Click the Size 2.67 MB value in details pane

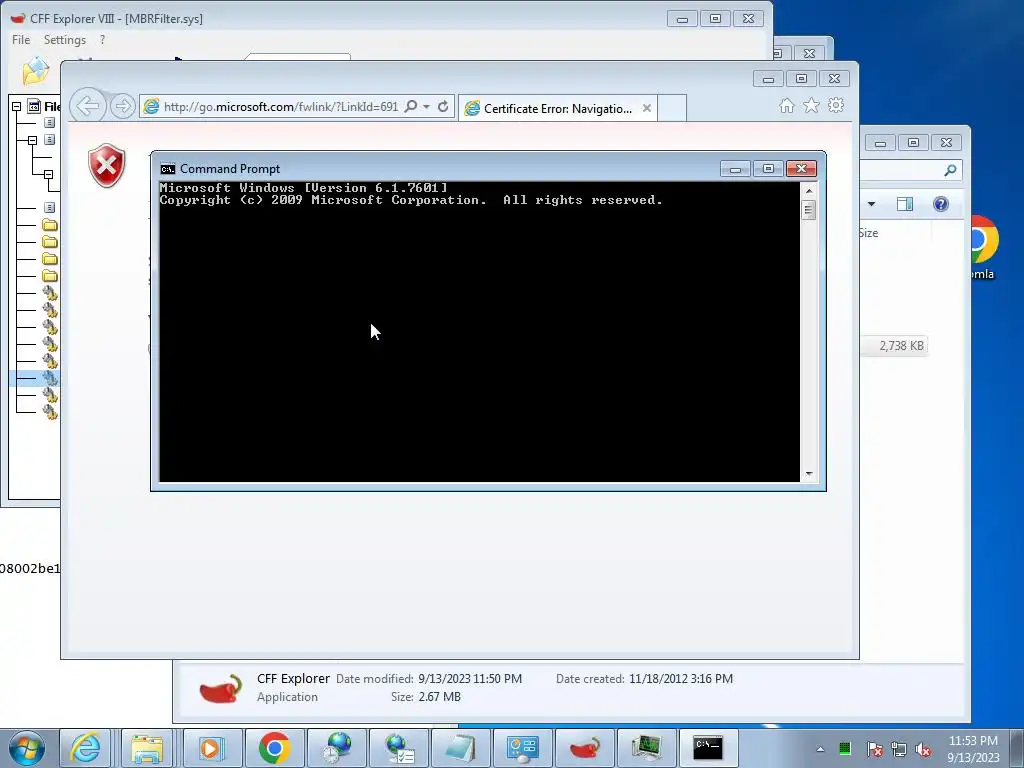pos(440,697)
